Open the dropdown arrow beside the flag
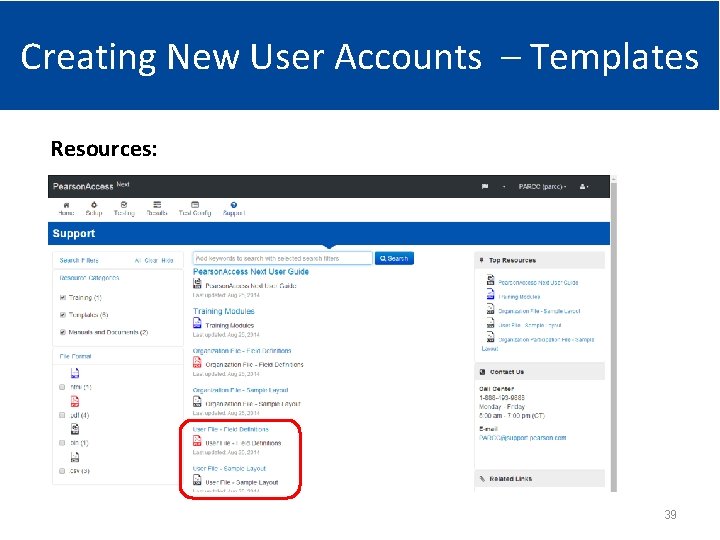The height and width of the screenshot is (540, 720). coord(504,187)
